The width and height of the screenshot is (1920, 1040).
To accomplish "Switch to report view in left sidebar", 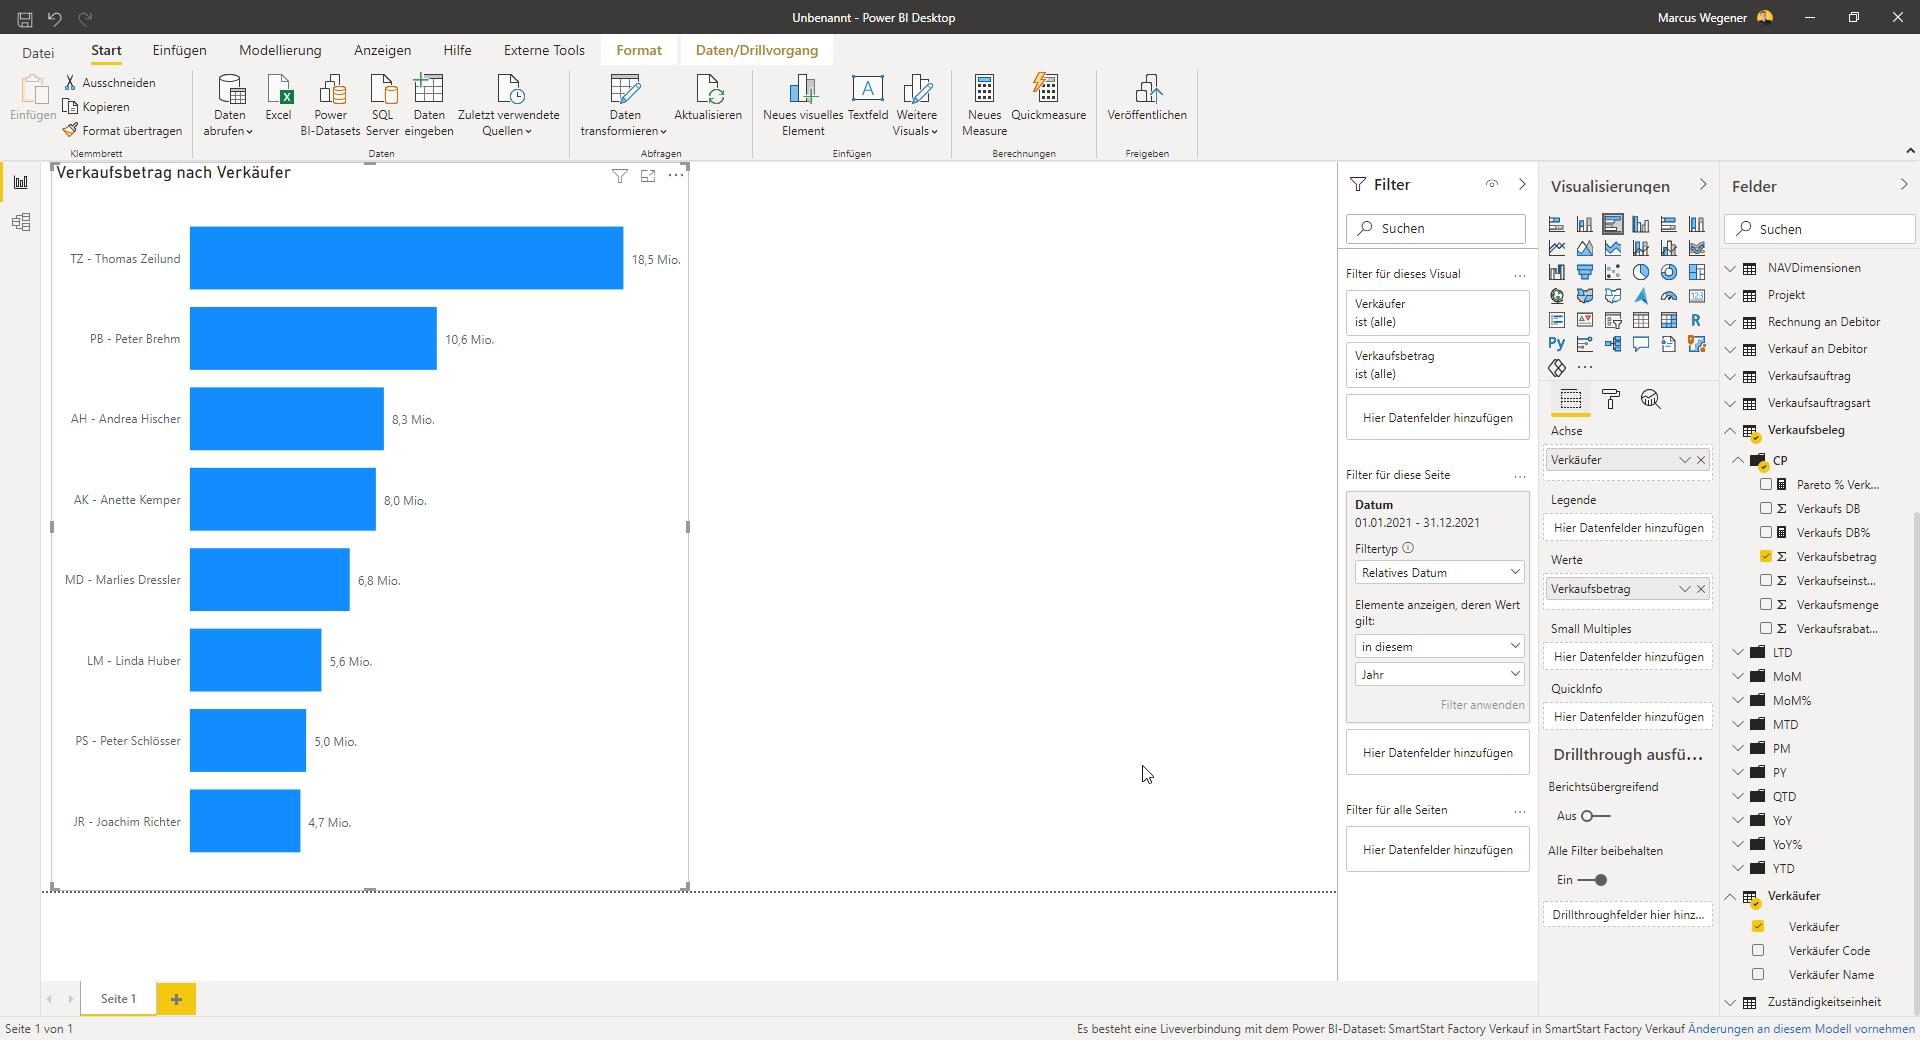I will pos(21,182).
